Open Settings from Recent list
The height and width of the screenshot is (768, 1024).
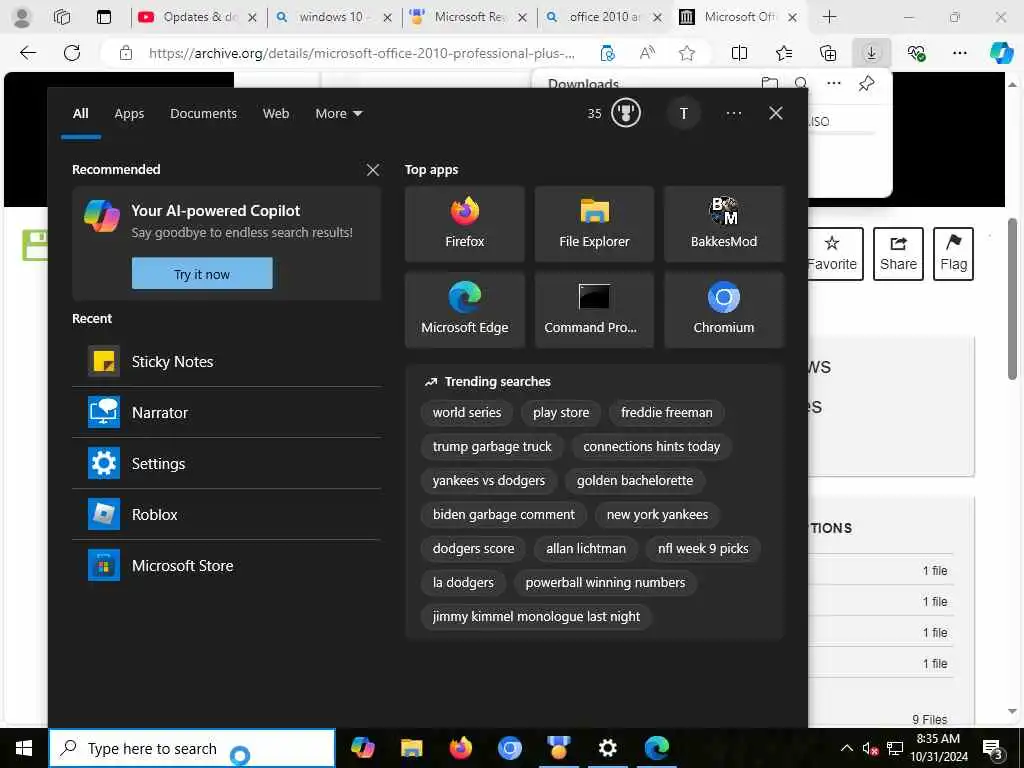click(x=227, y=464)
